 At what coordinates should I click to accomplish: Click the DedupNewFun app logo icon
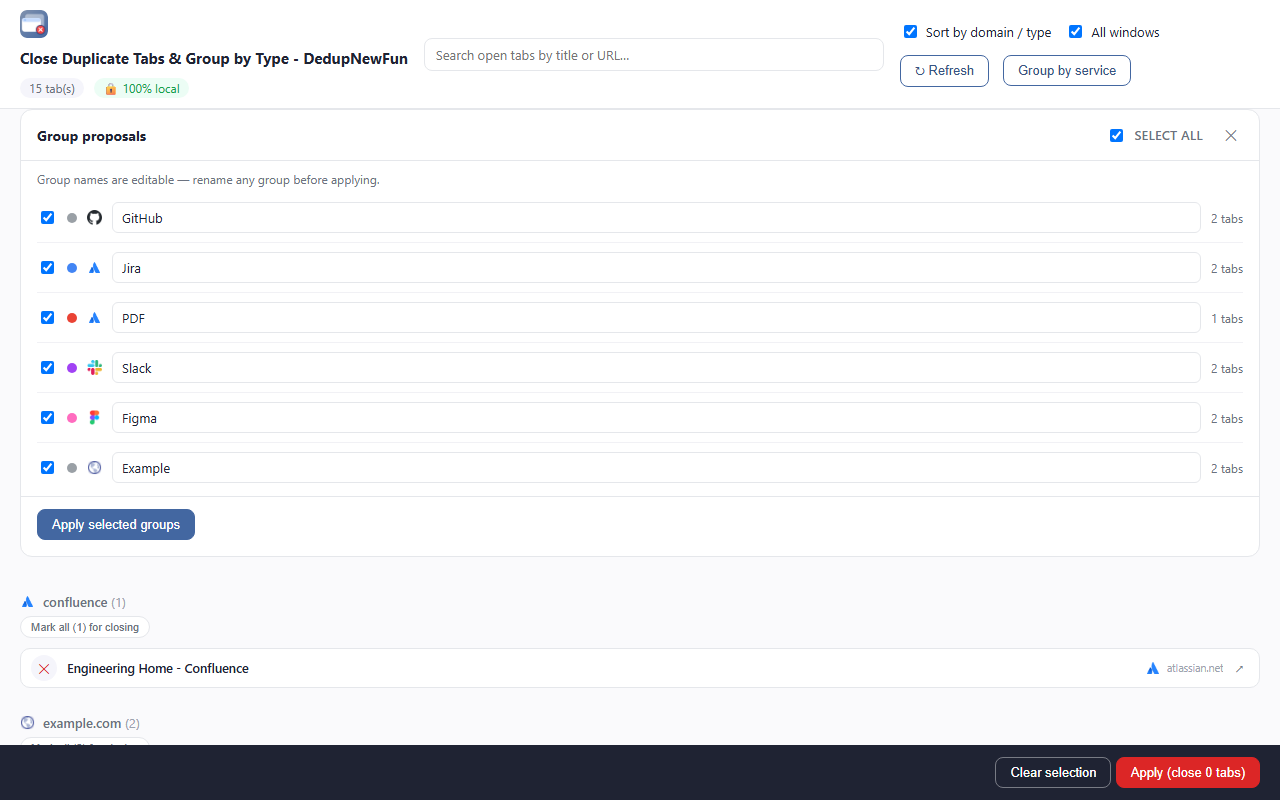(34, 24)
